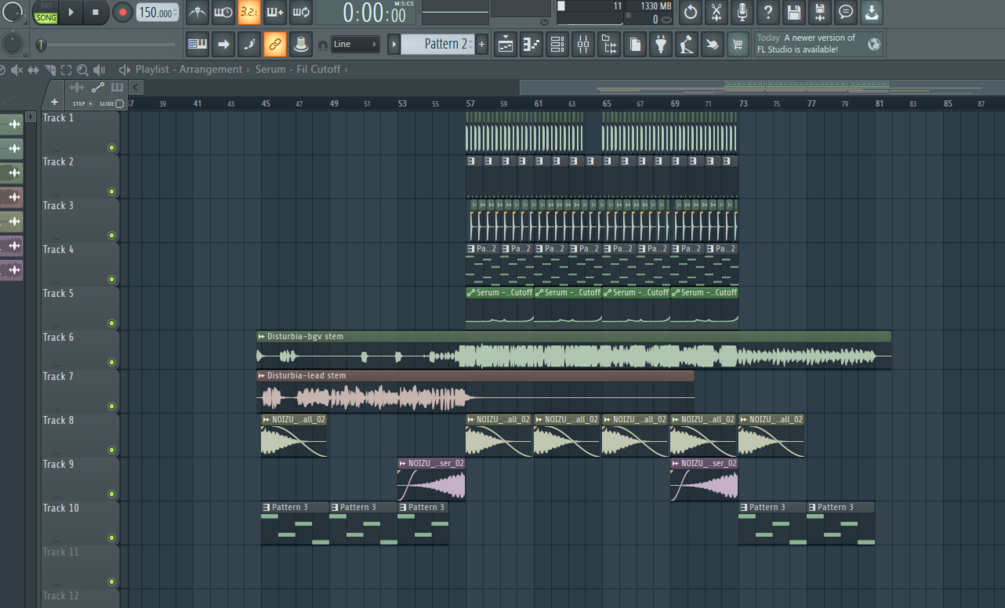The image size is (1005, 608).
Task: Click the Playlist - Arrangement breadcrumb
Action: click(188, 69)
